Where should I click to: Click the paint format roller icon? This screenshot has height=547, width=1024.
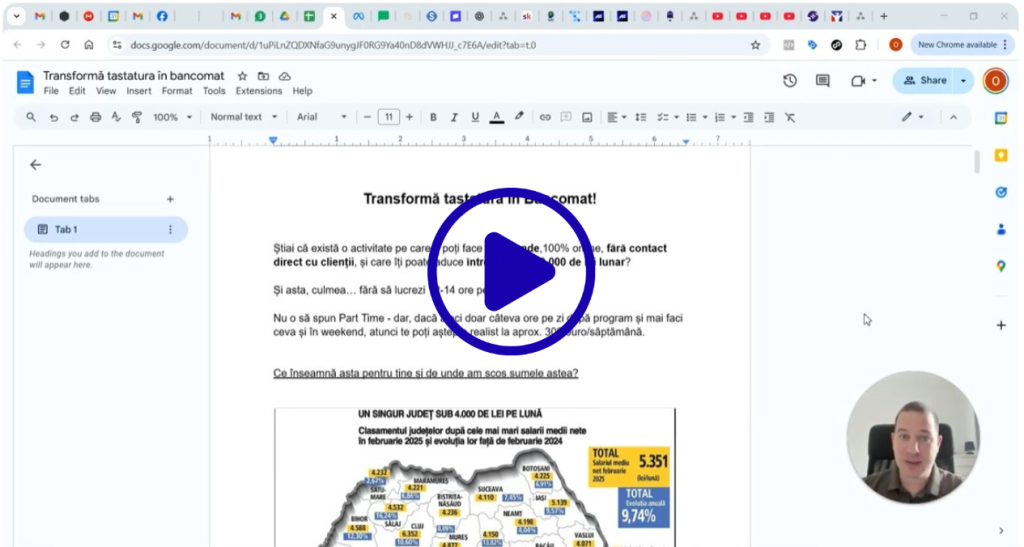(137, 117)
